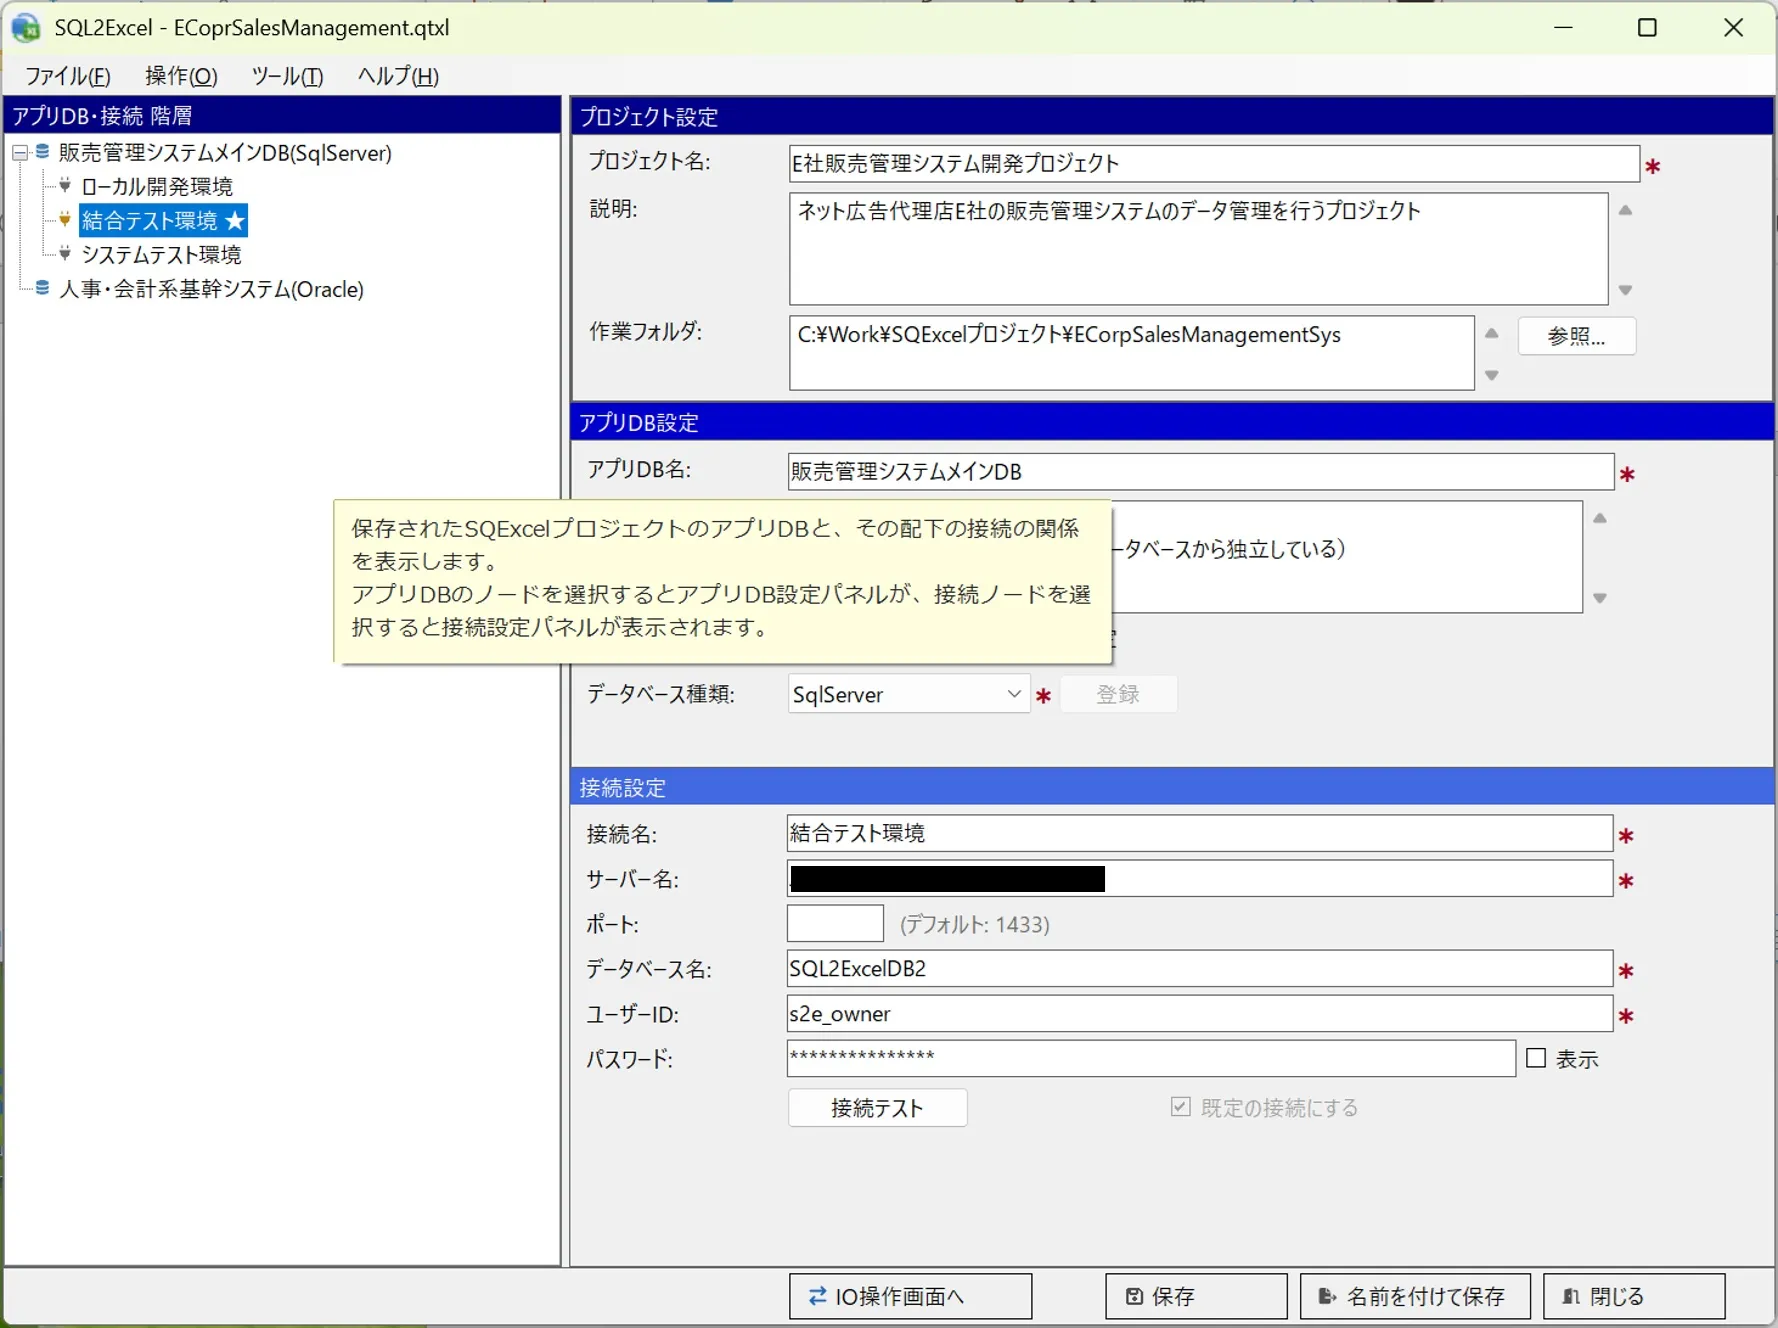The width and height of the screenshot is (1778, 1328).
Task: Click the ポート input field
Action: pos(835,923)
